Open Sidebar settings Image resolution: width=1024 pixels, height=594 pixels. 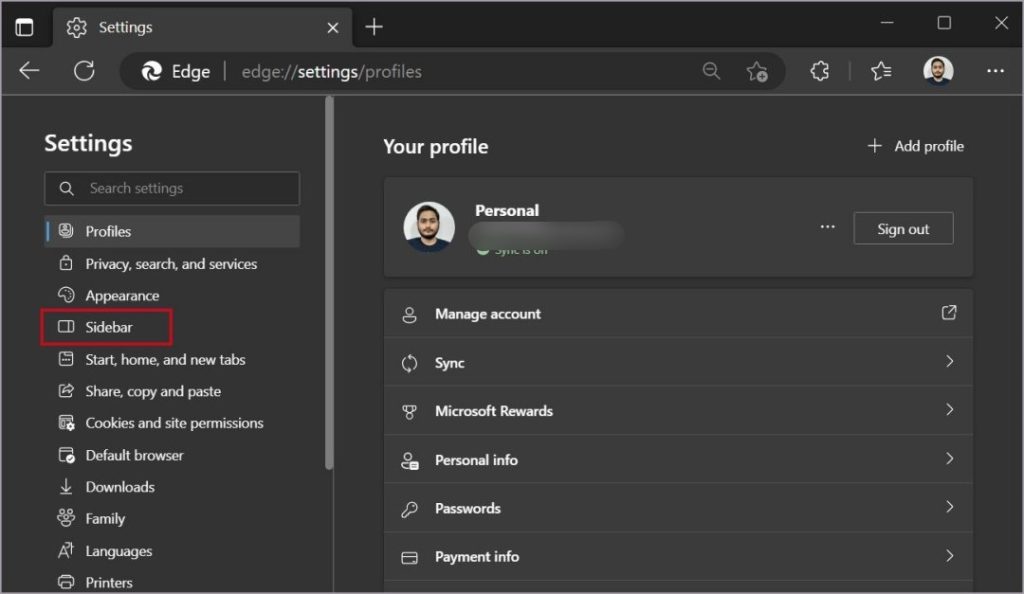tap(106, 327)
